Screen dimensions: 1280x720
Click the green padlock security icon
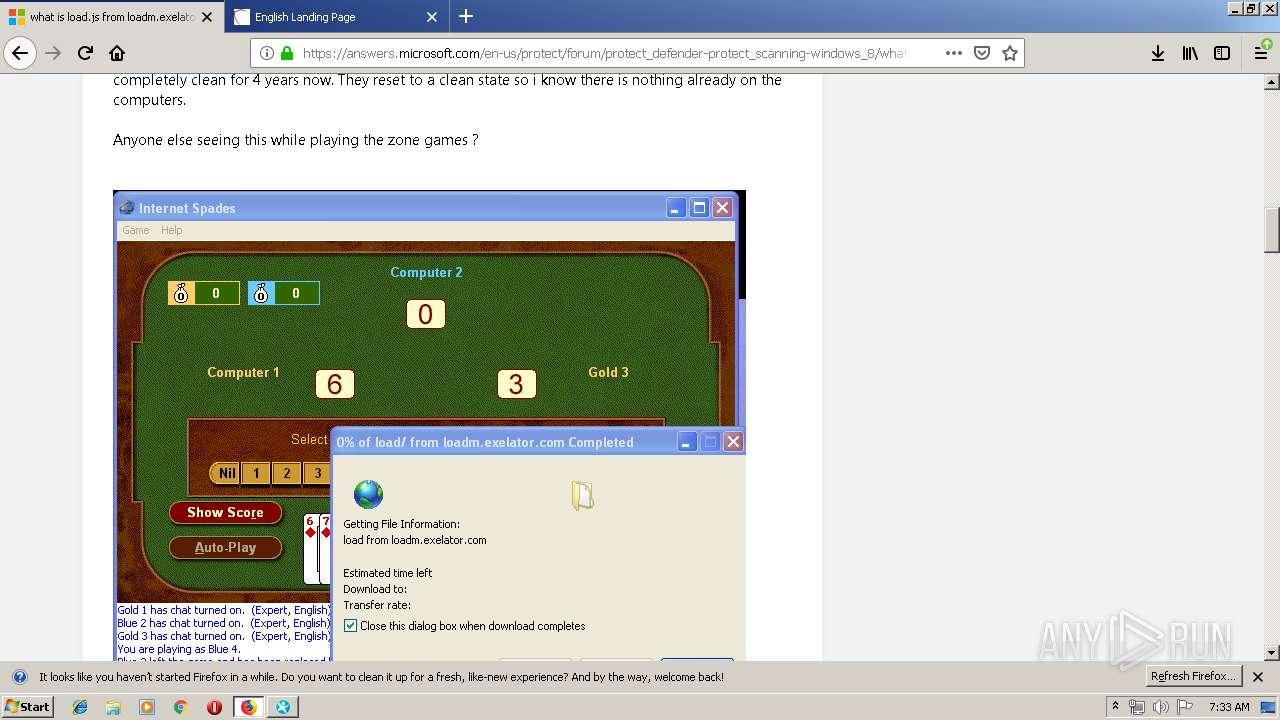287,53
